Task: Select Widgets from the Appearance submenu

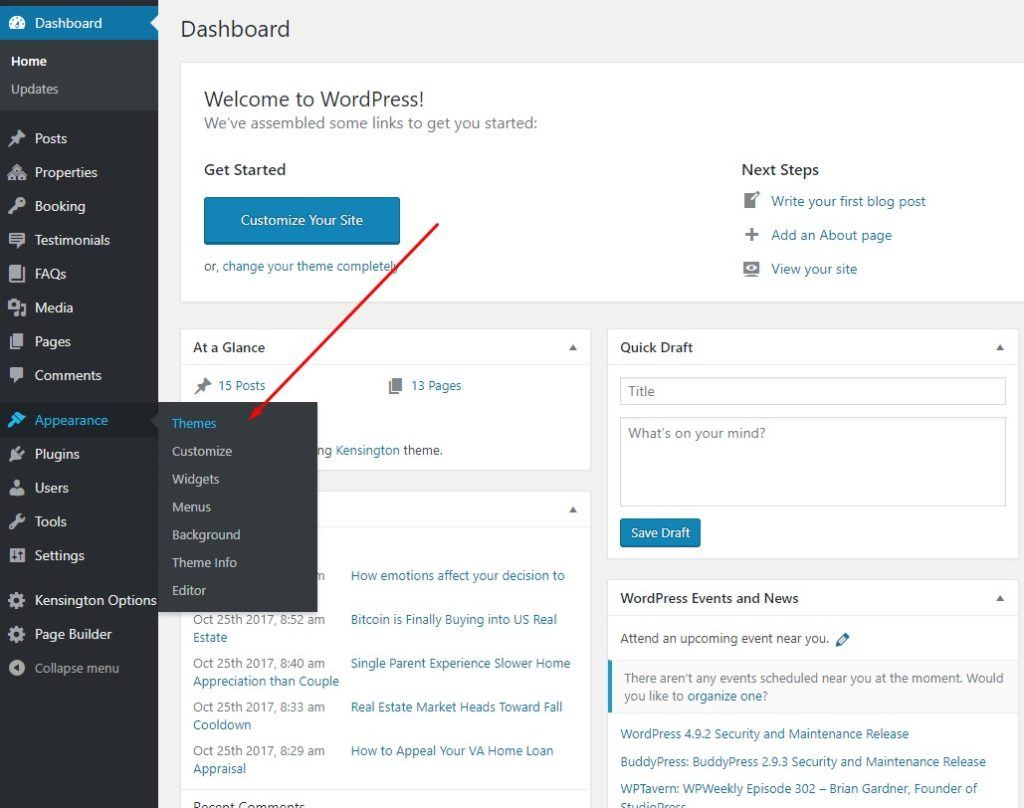Action: tap(195, 479)
